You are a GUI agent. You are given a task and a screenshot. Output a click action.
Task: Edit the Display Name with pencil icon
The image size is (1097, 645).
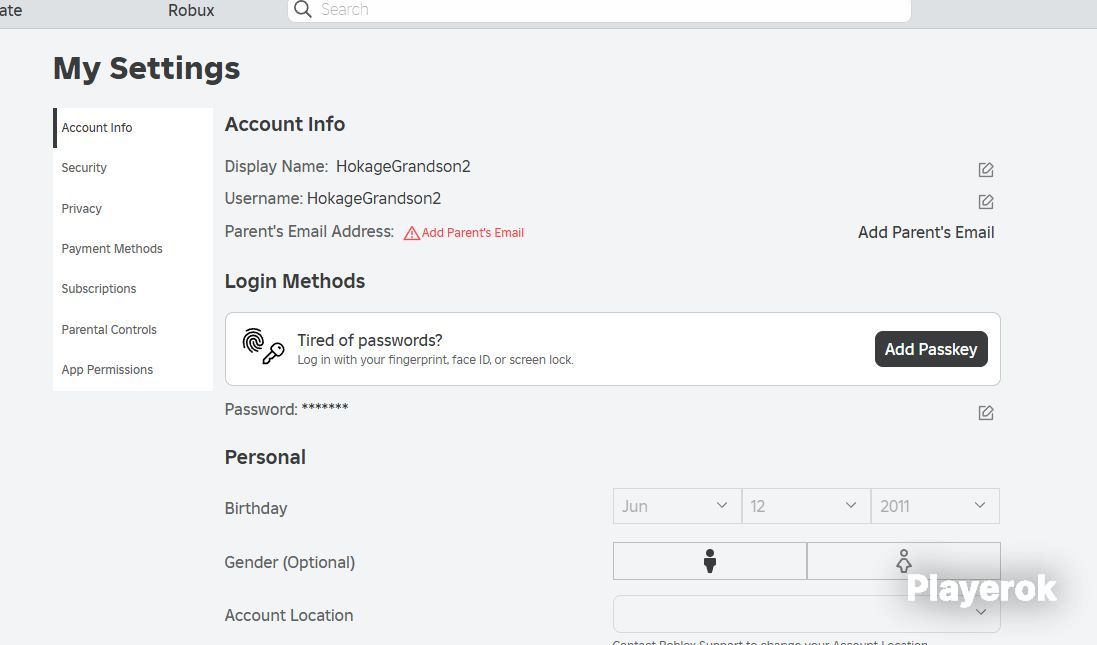pos(986,169)
